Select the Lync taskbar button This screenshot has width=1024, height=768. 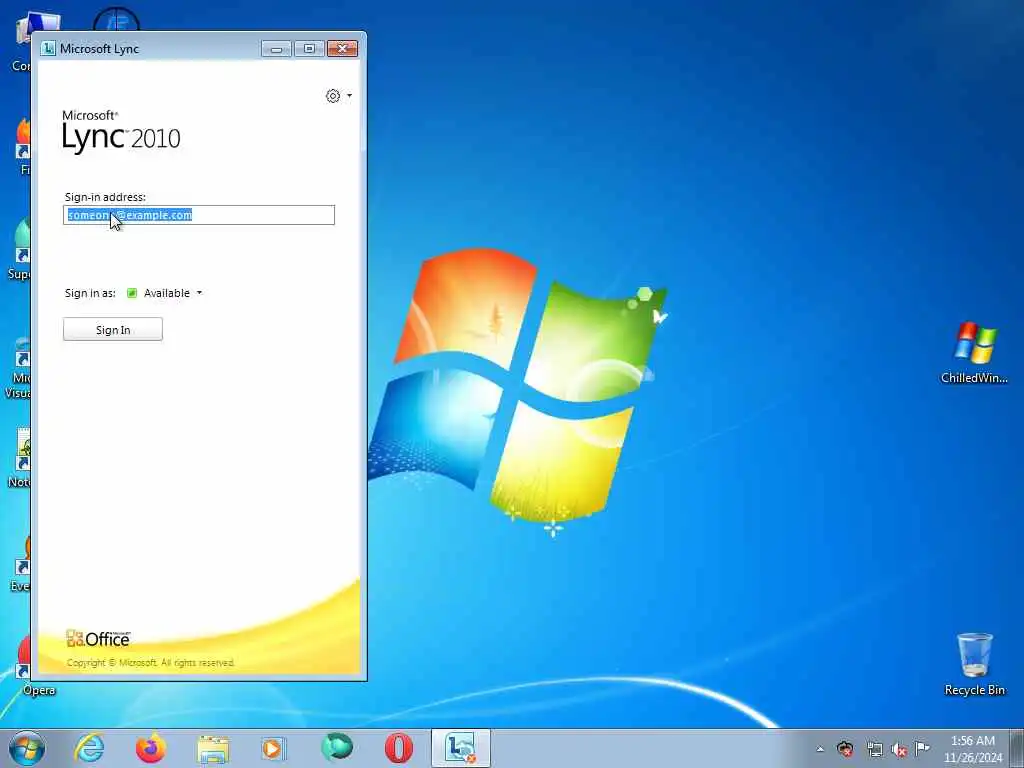pos(460,748)
